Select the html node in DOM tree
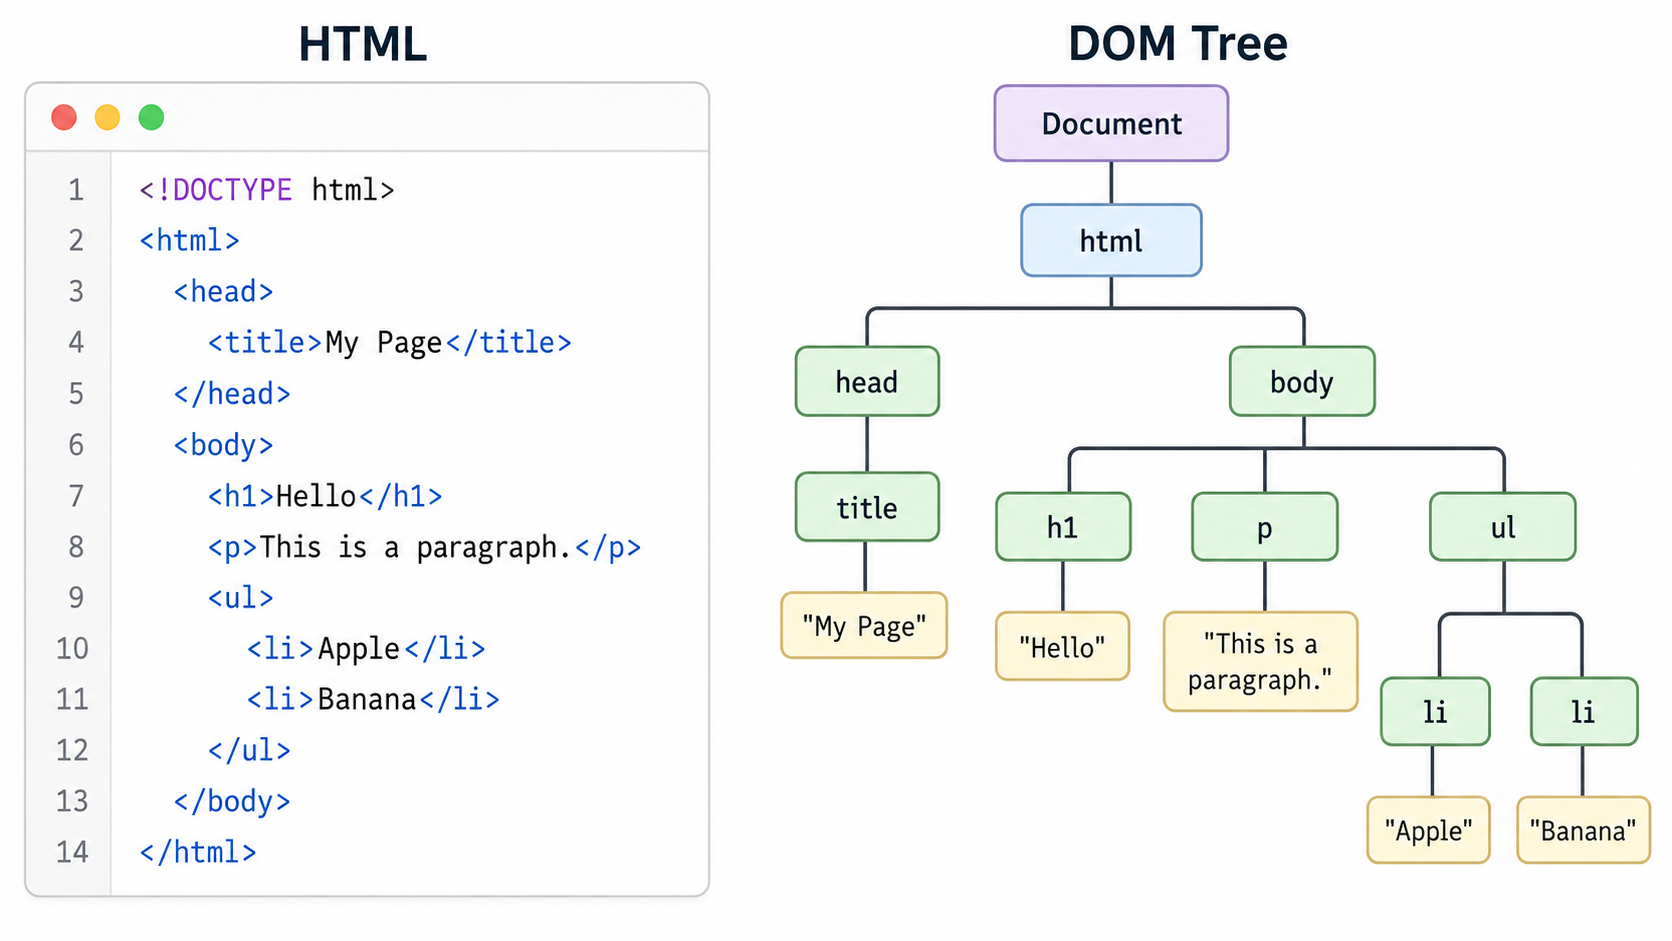1672x941 pixels. [1111, 241]
